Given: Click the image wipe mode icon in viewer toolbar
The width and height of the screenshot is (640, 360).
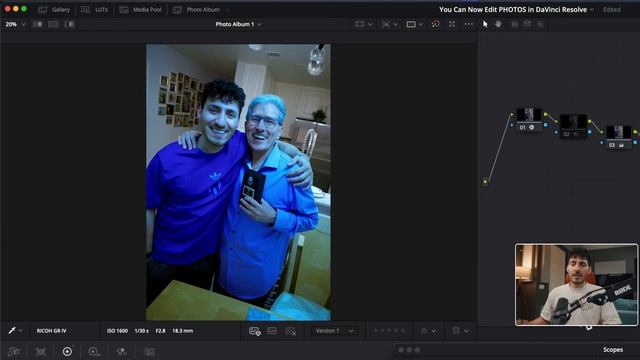Looking at the screenshot, I should (360, 24).
